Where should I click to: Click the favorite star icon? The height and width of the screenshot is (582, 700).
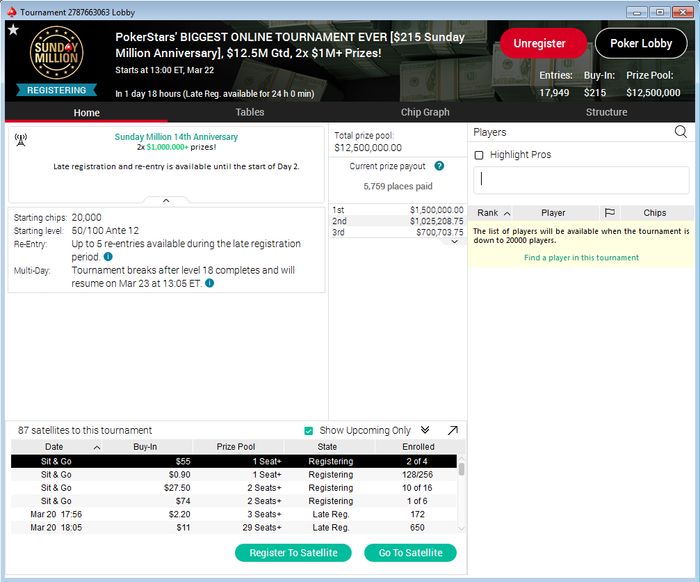click(13, 30)
